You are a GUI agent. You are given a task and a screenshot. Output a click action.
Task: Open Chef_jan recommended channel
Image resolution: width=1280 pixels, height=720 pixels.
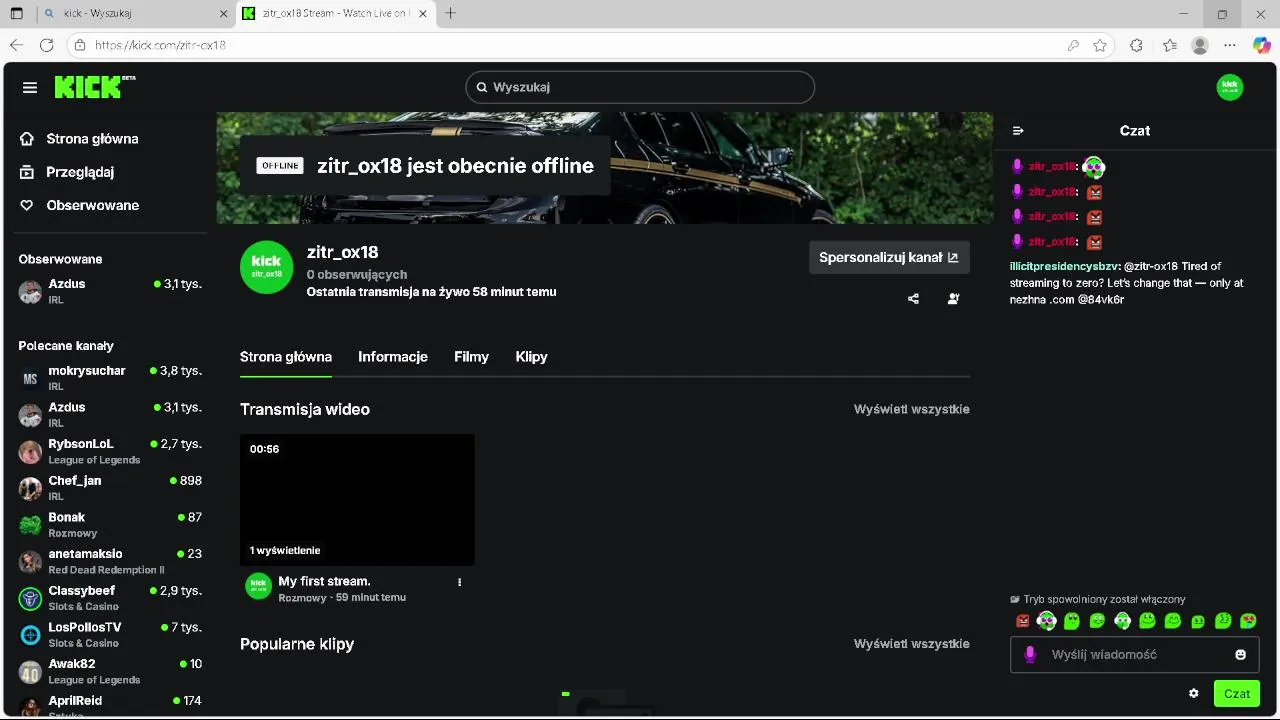click(x=110, y=488)
